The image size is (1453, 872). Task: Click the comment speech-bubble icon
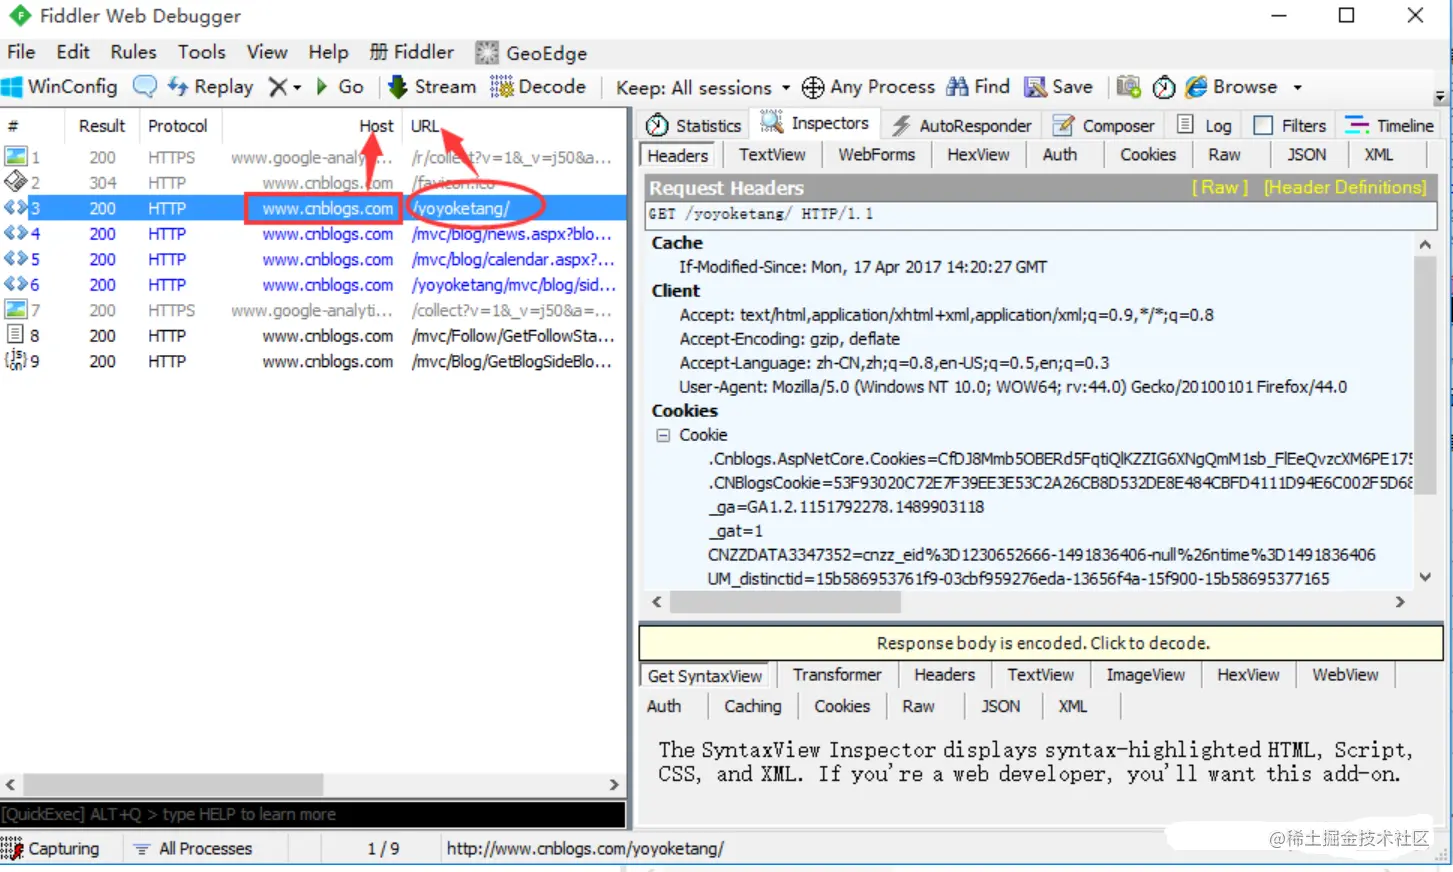click(145, 87)
